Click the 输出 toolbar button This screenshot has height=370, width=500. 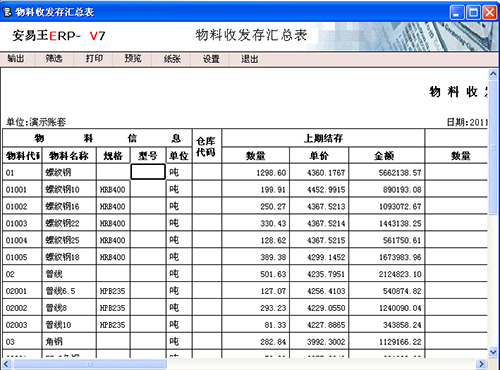(x=16, y=59)
